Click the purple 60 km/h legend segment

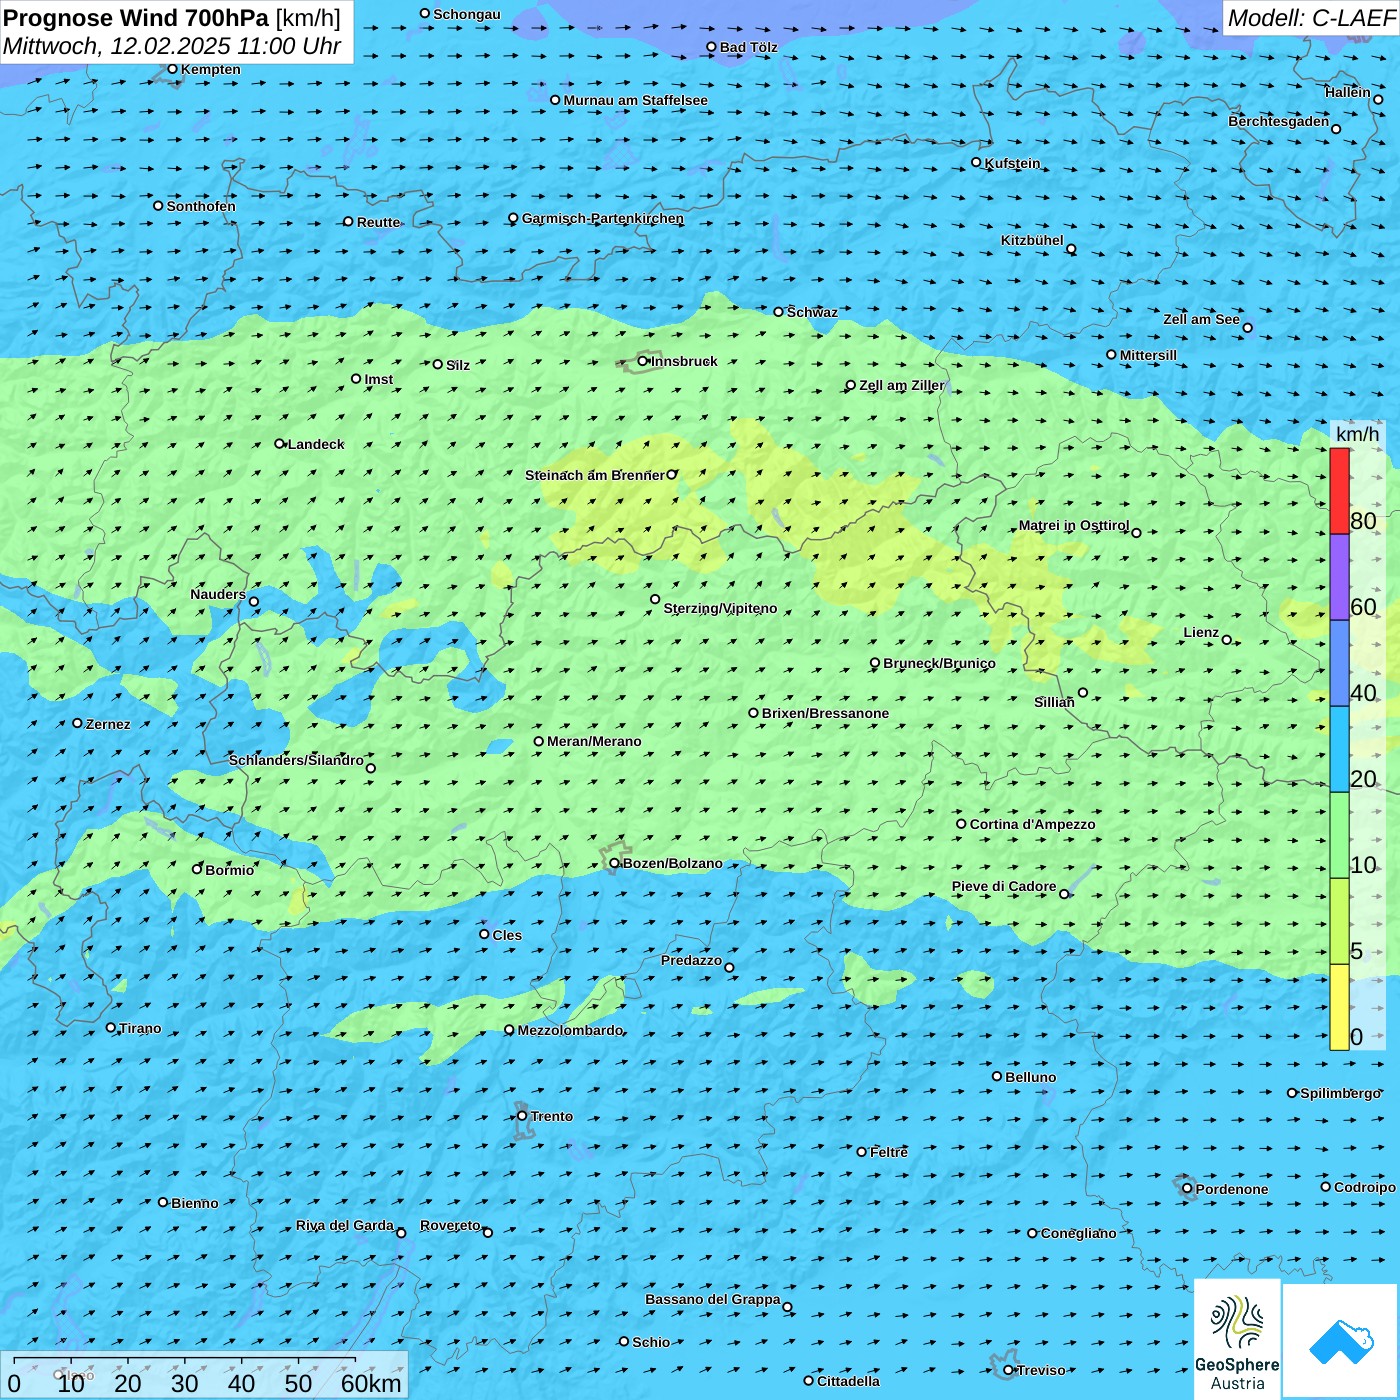point(1339,577)
